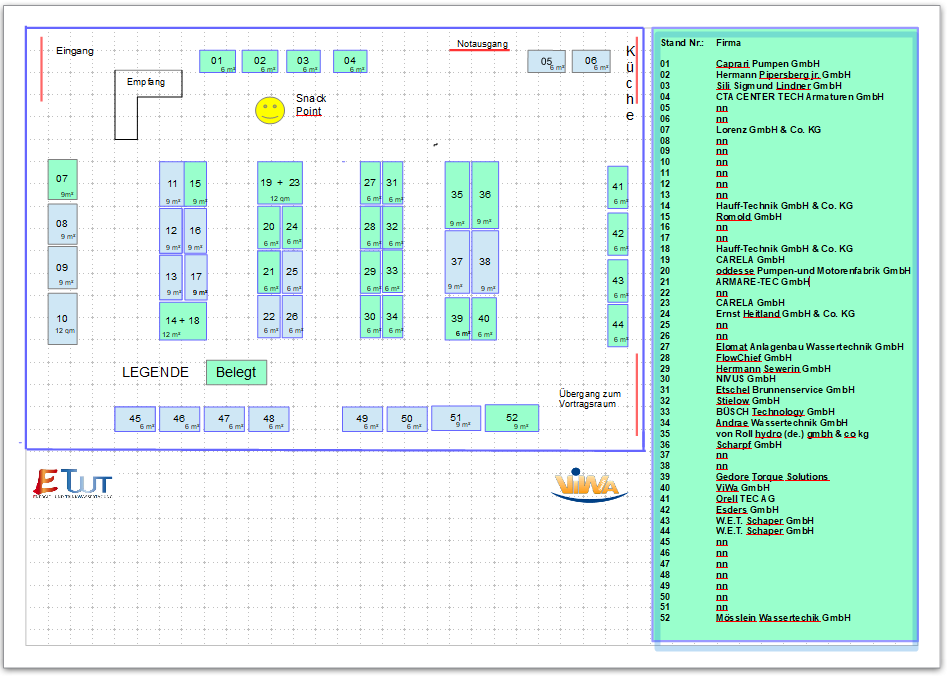Click the yellow Snack Point smiley icon

click(270, 111)
